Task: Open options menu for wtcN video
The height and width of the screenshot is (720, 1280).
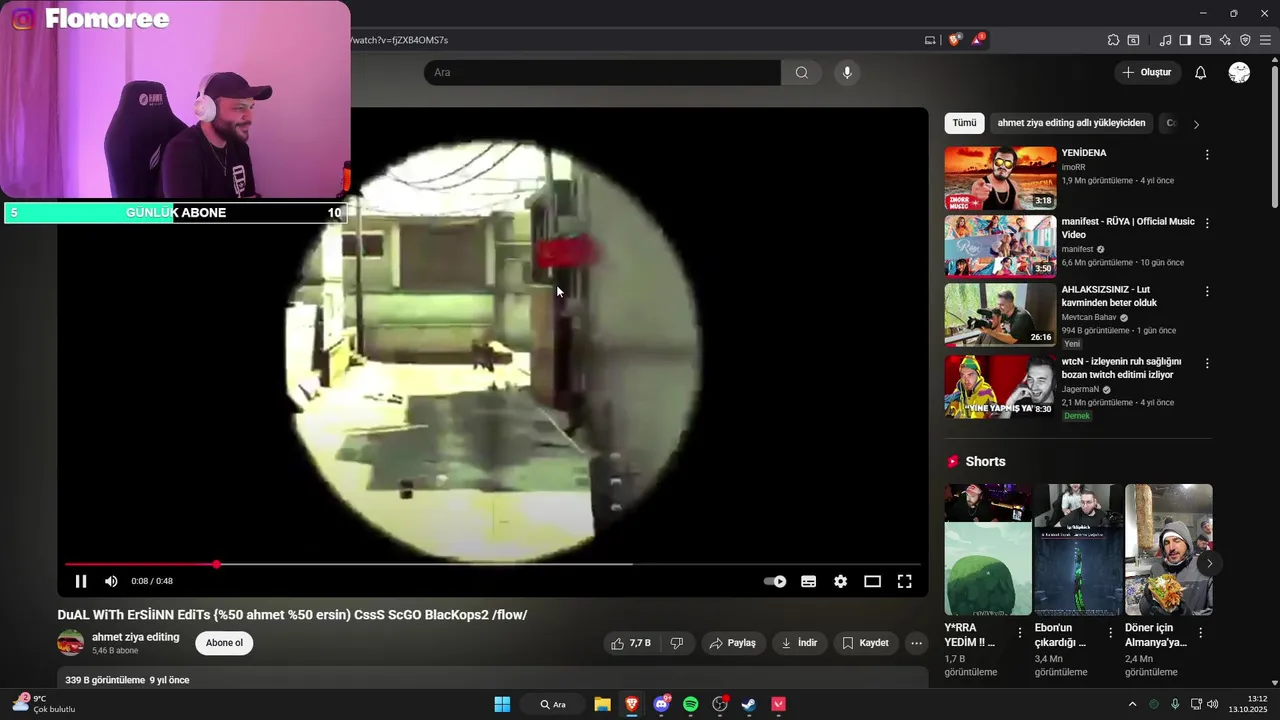Action: click(x=1207, y=363)
